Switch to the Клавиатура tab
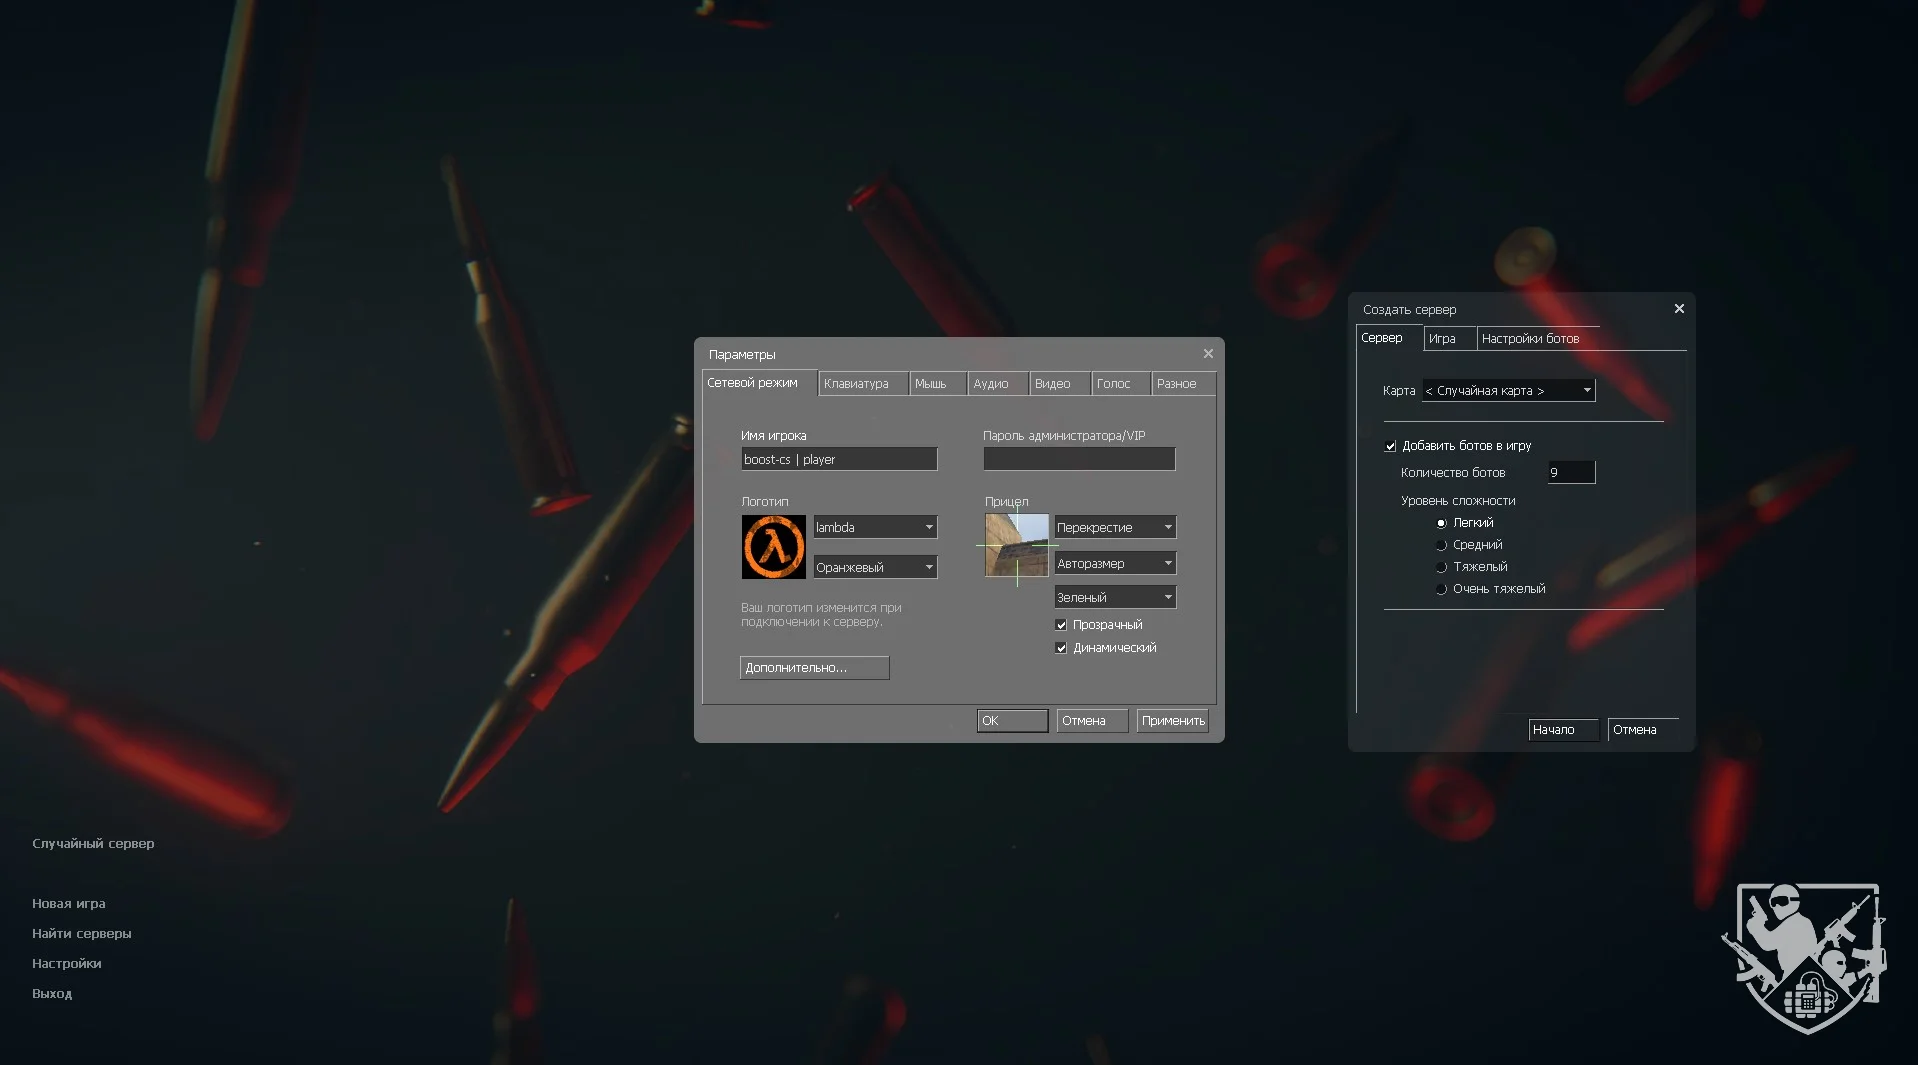Viewport: 1918px width, 1065px height. pyautogui.click(x=857, y=384)
